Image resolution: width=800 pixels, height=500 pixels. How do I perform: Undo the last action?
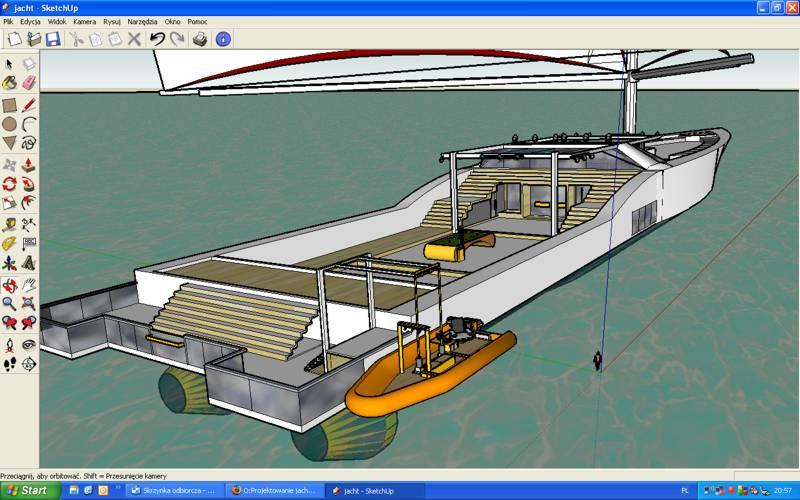(x=157, y=39)
